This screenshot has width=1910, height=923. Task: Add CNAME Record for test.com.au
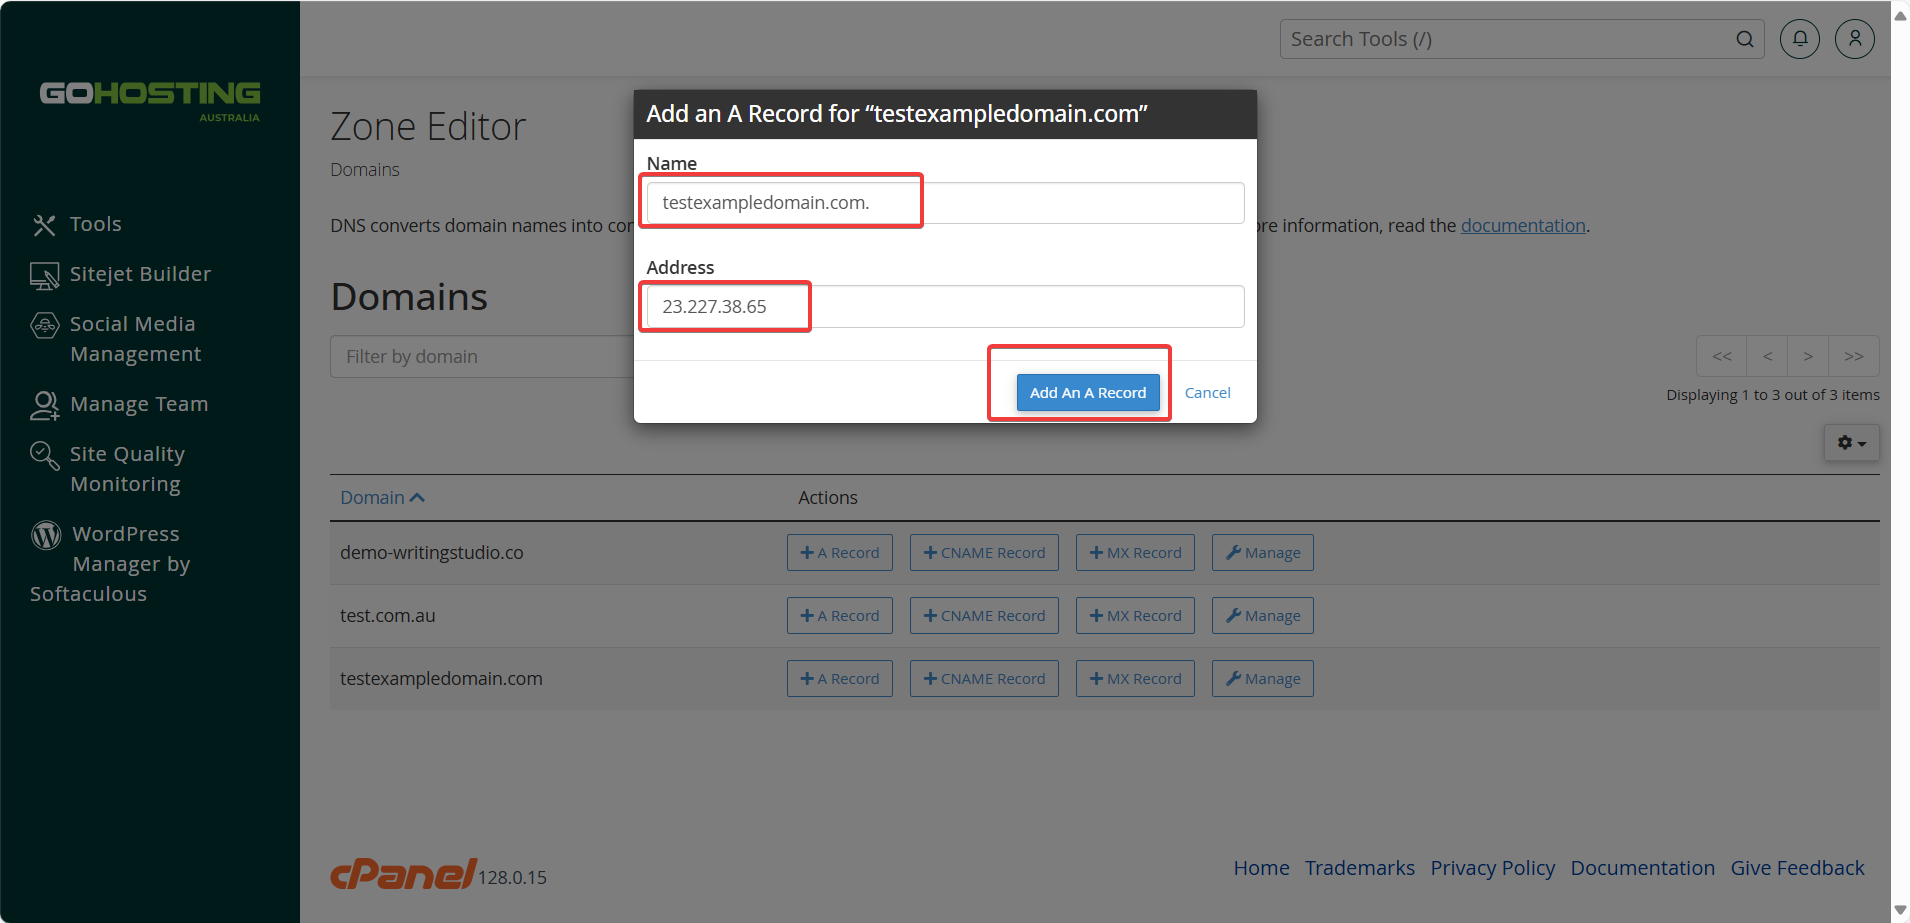click(x=984, y=616)
